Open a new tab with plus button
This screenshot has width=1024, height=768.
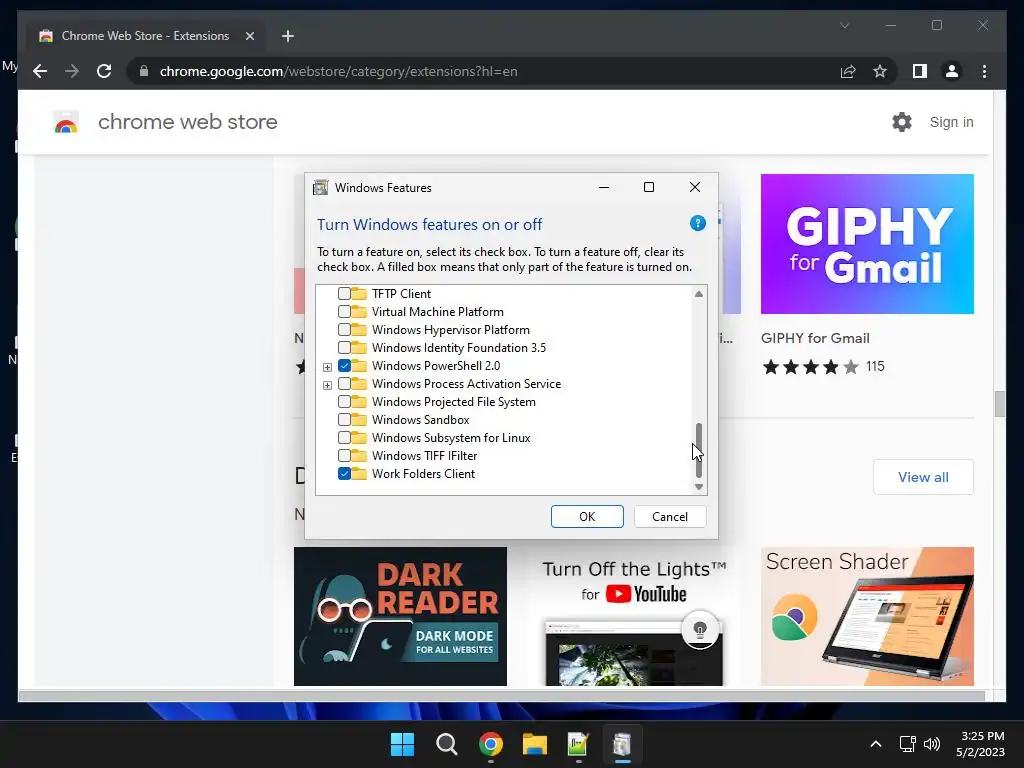288,36
